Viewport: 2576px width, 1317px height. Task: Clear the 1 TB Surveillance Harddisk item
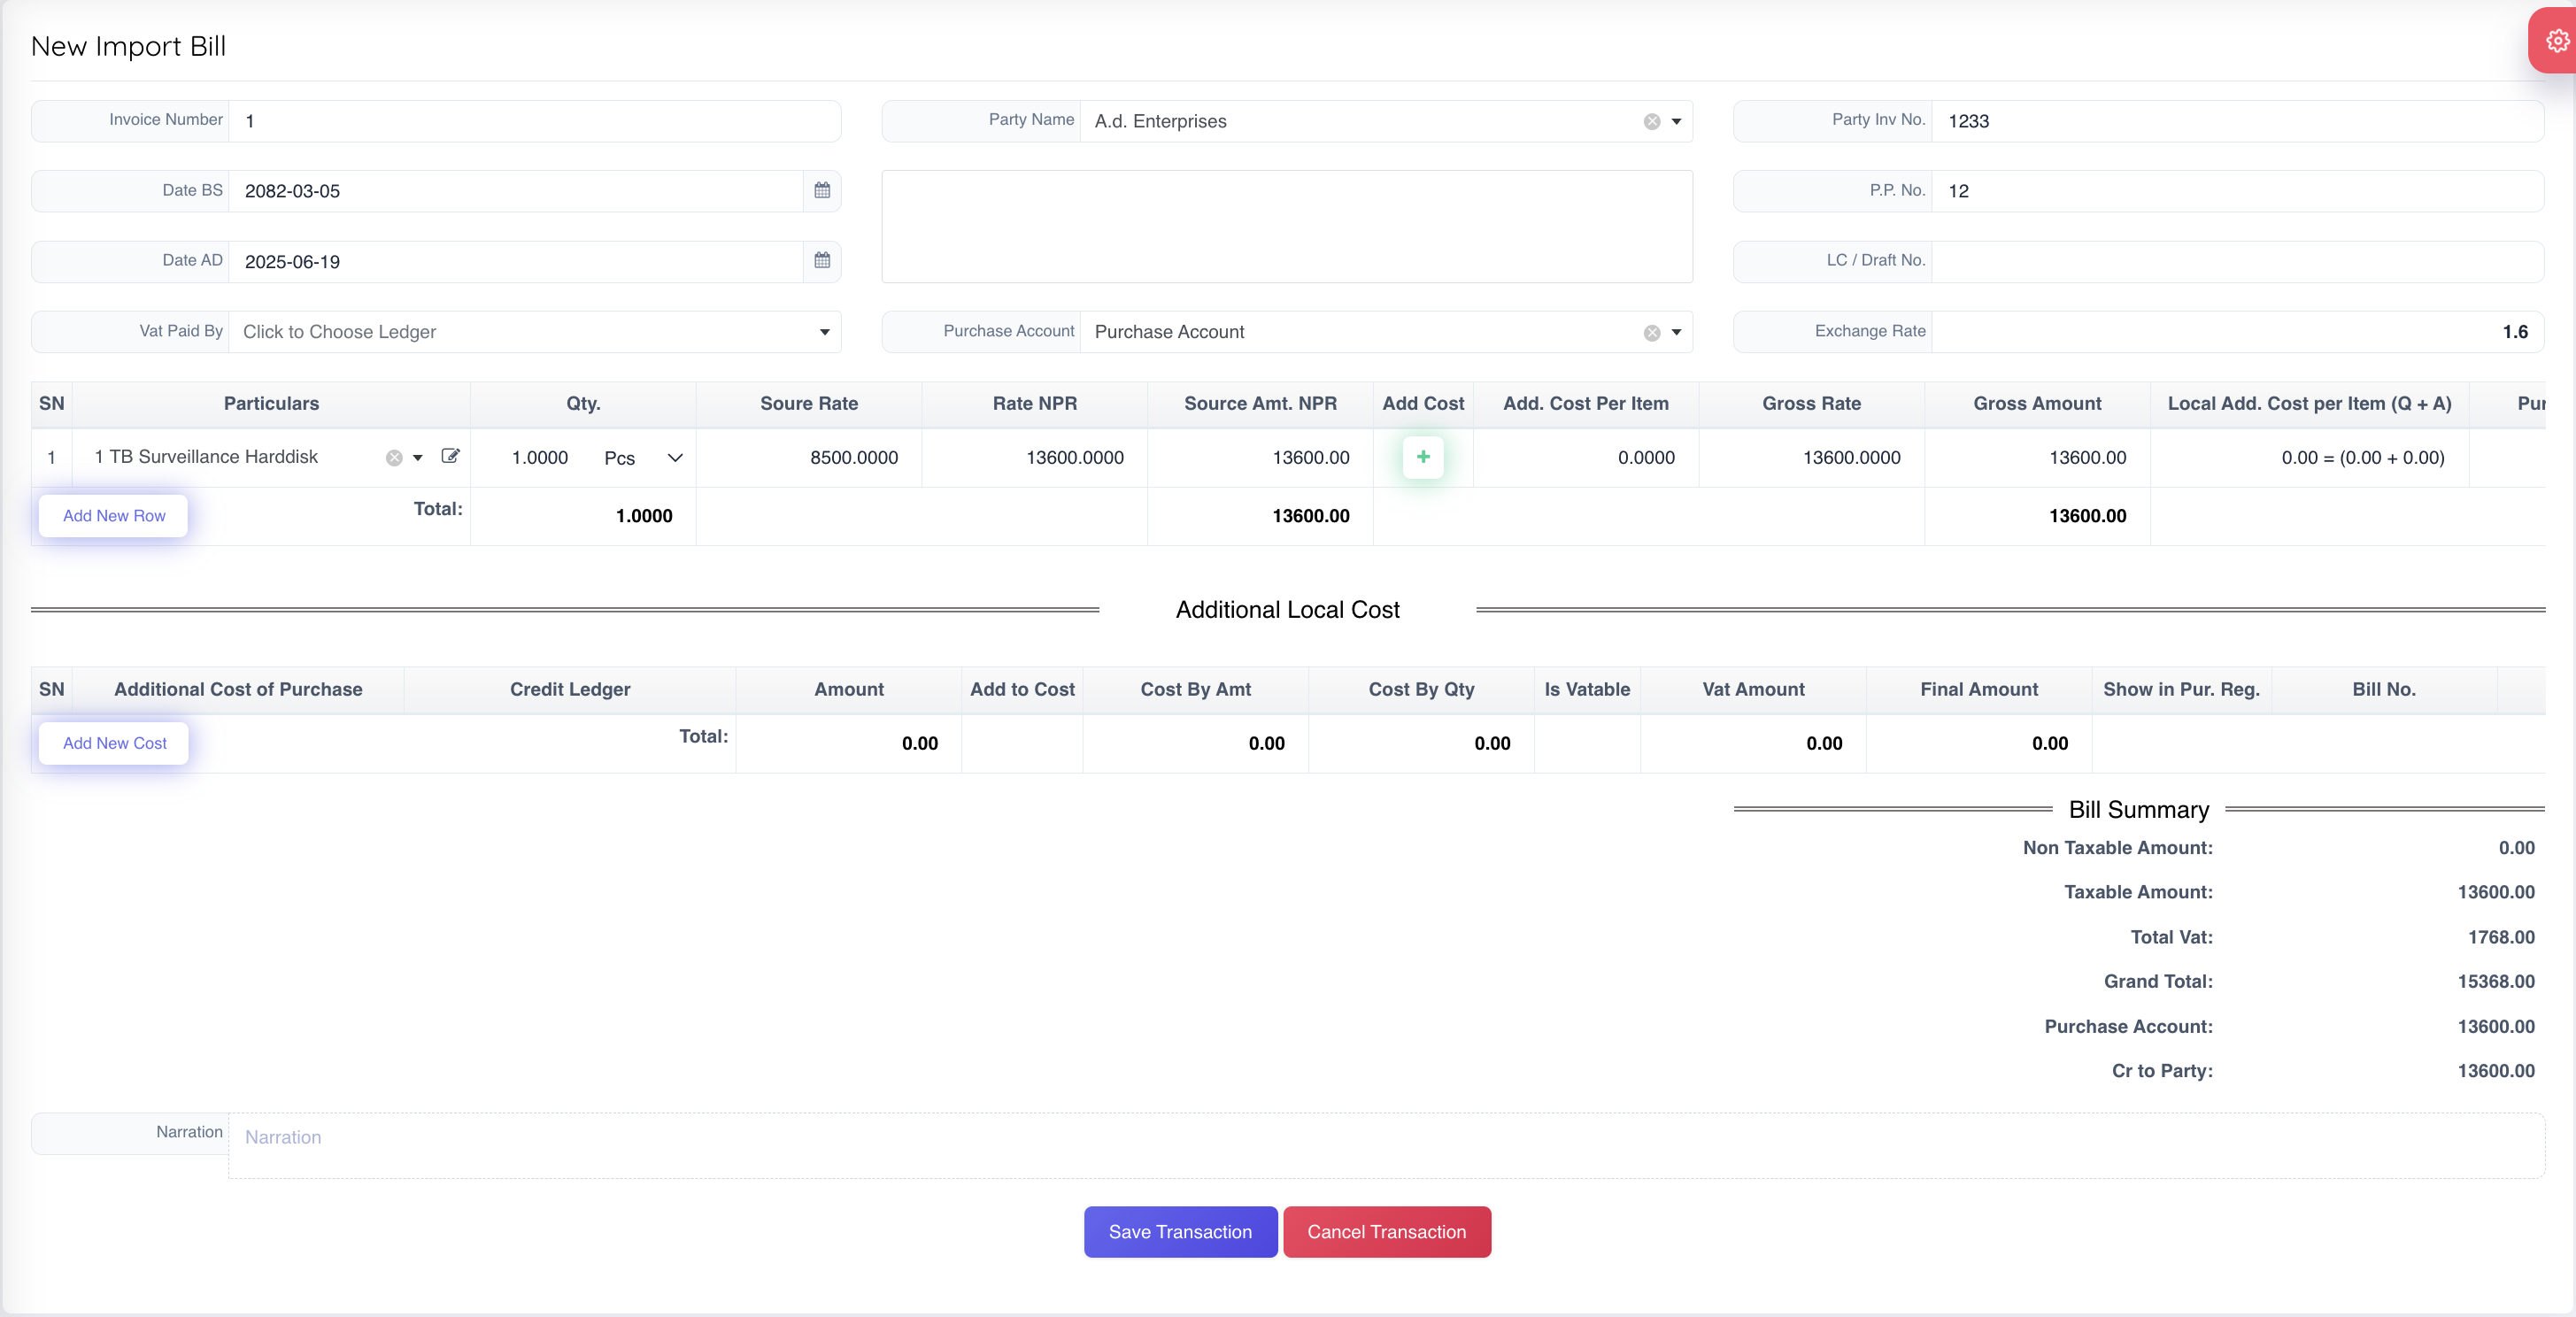394,458
